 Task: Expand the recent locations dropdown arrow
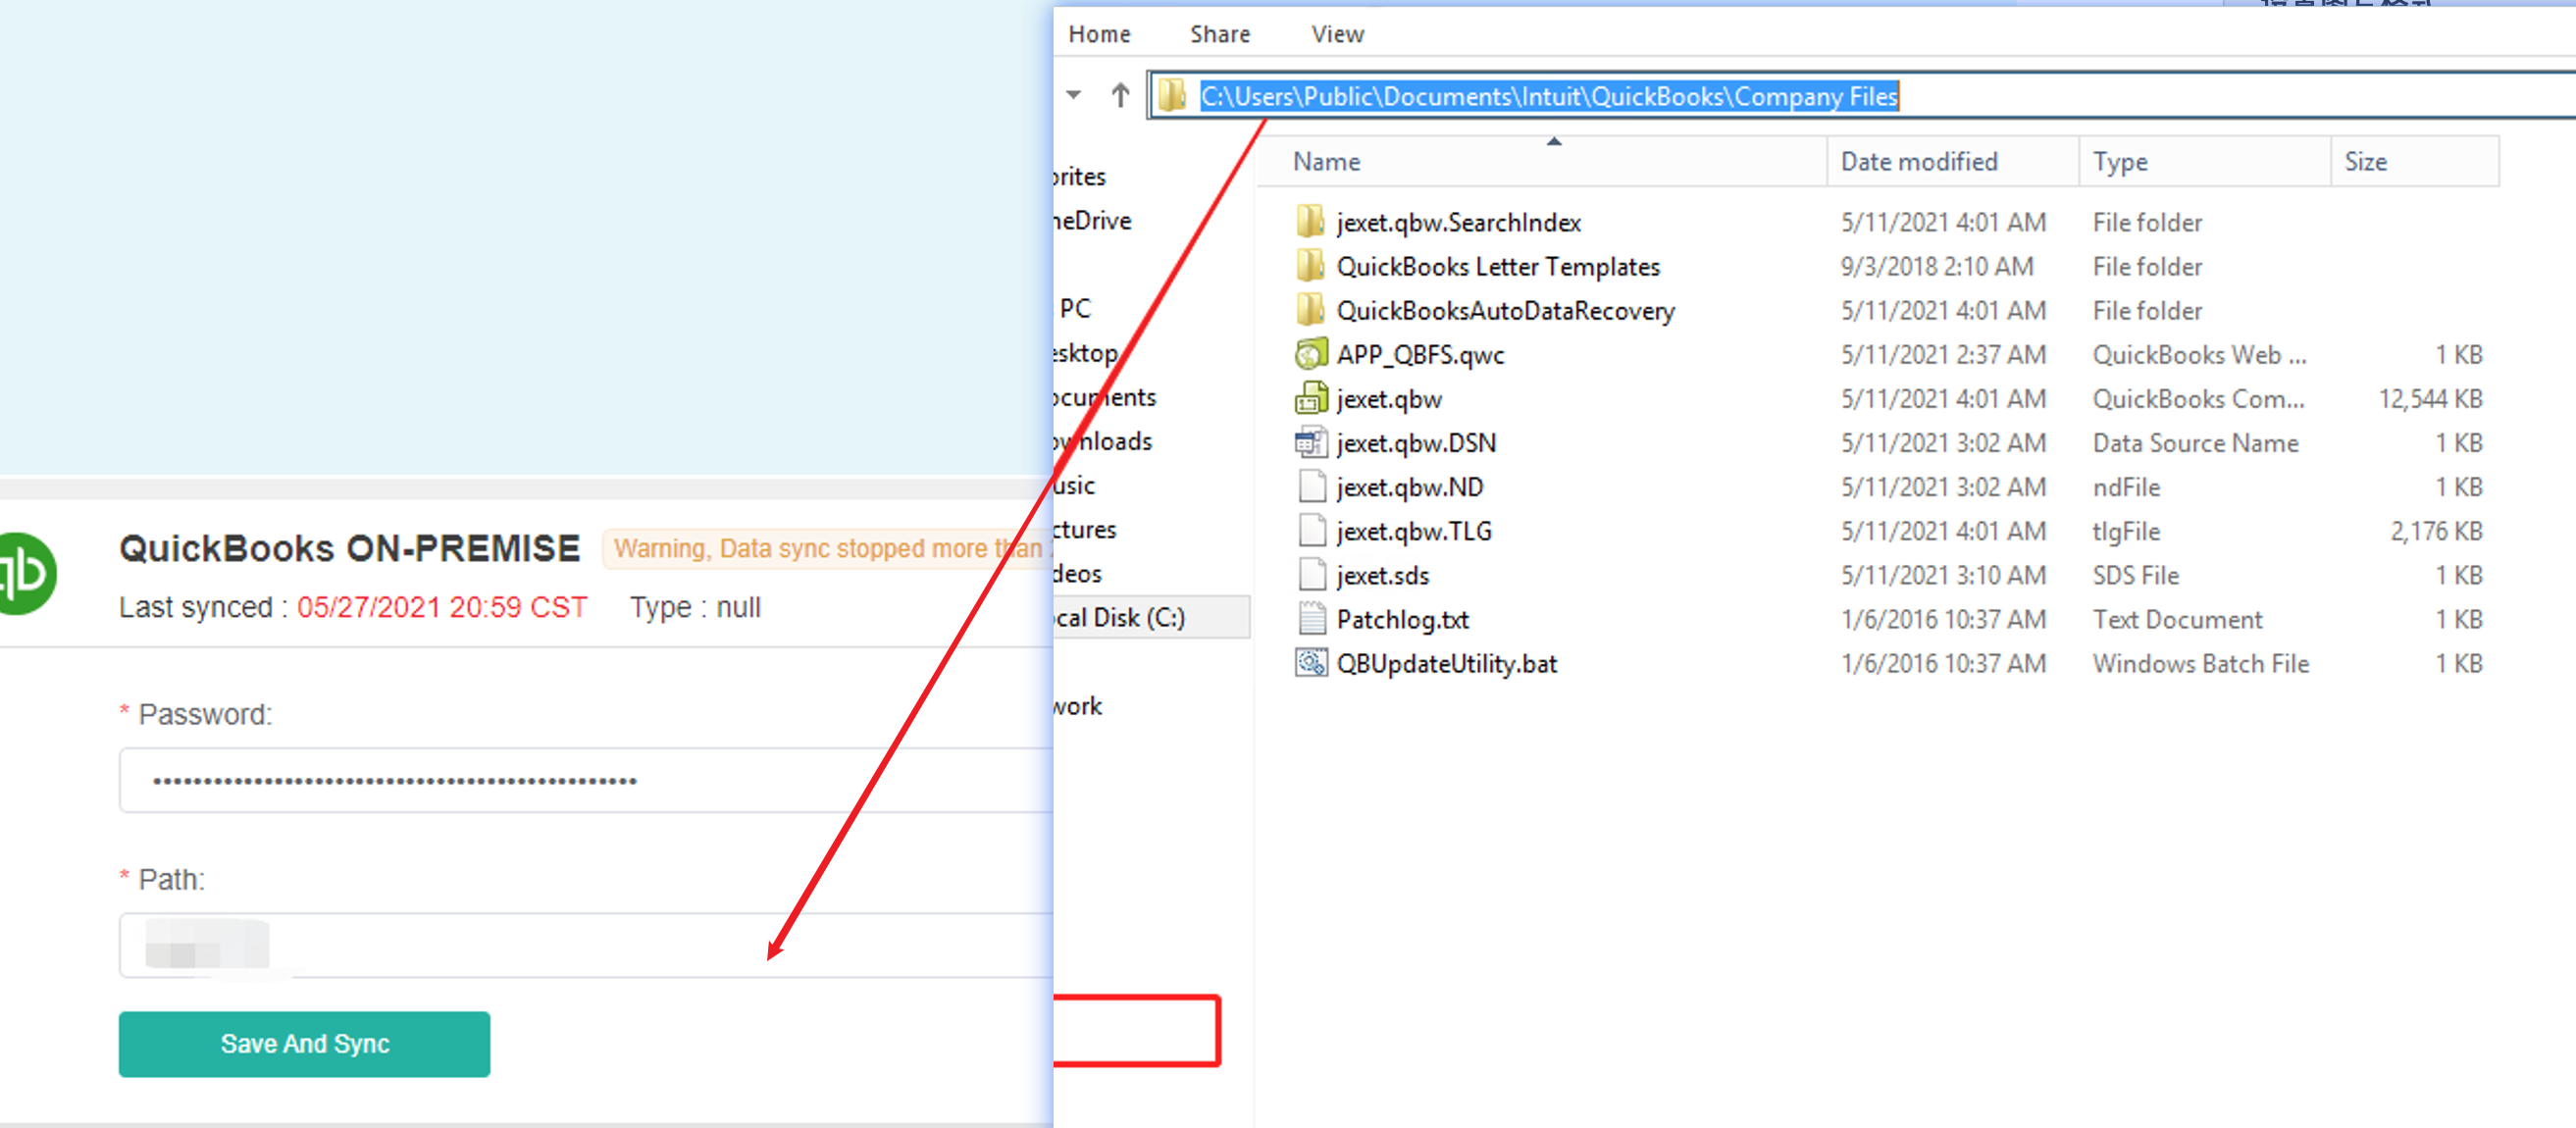[x=1074, y=96]
